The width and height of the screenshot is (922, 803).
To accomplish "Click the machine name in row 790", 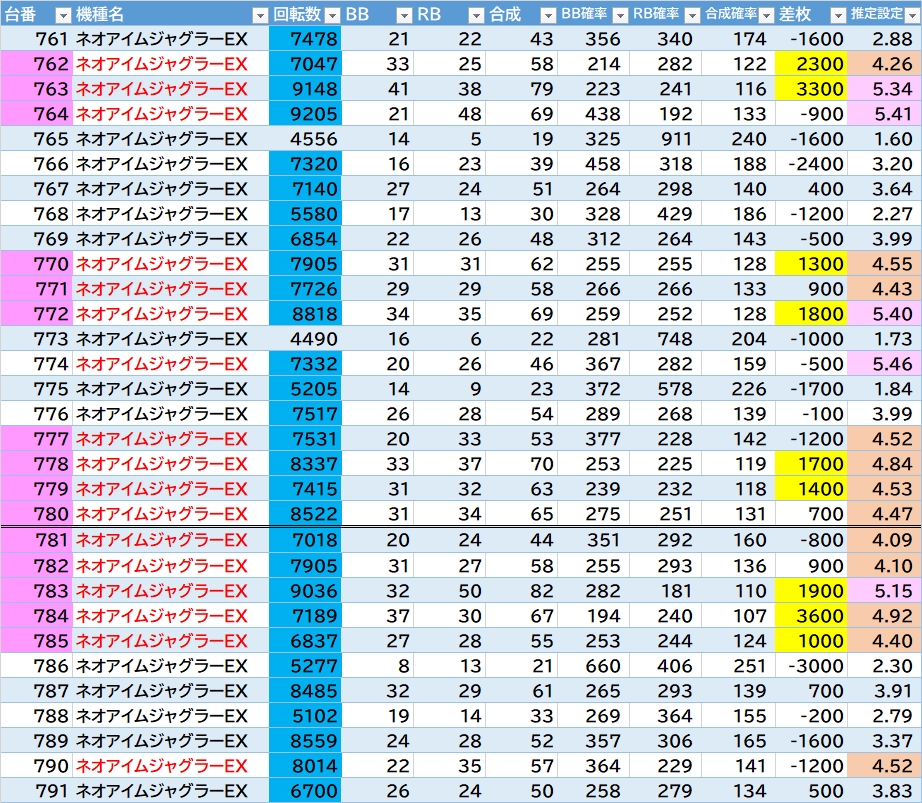I will point(162,765).
